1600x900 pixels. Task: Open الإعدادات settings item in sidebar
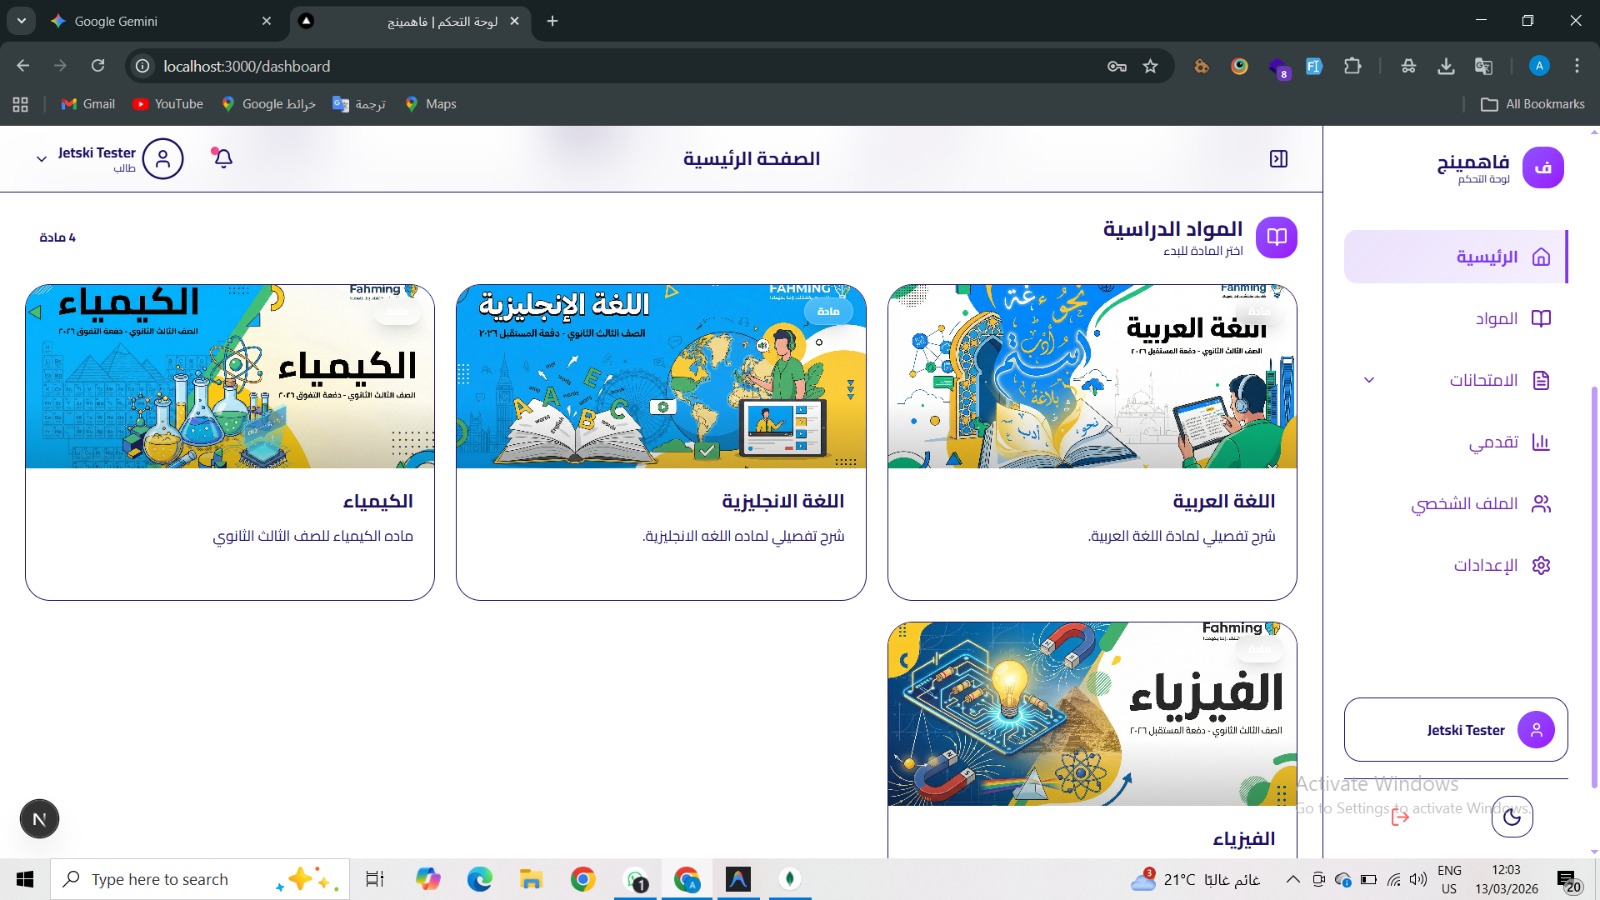pyautogui.click(x=1455, y=565)
